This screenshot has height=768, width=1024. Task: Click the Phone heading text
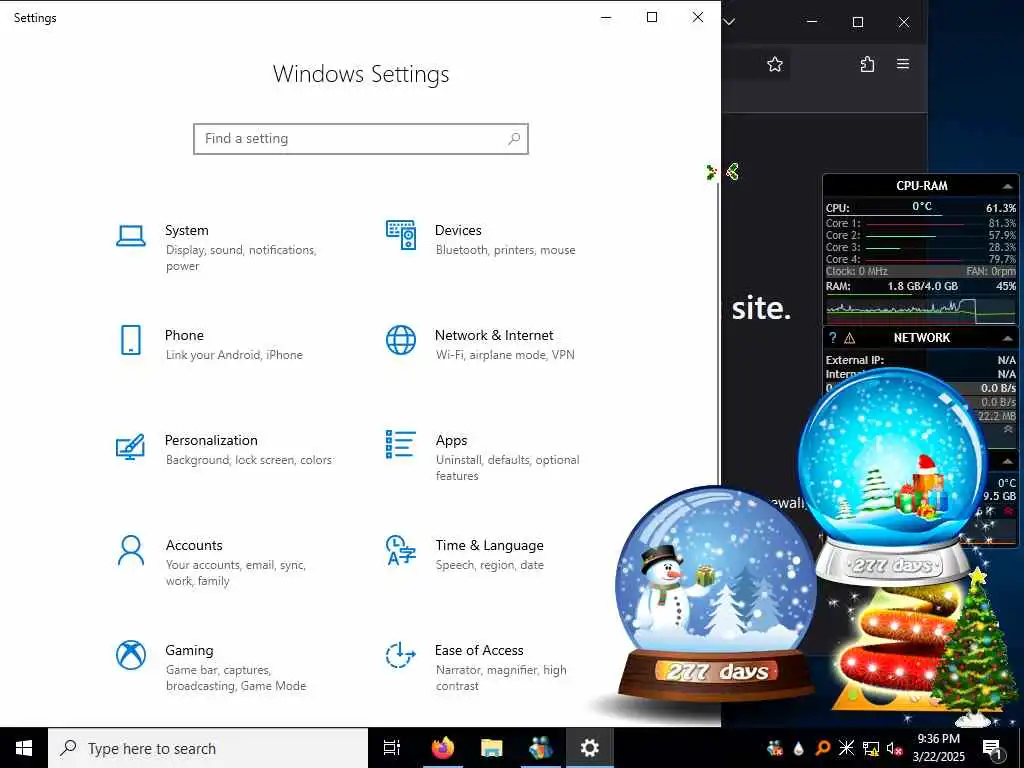tap(184, 335)
